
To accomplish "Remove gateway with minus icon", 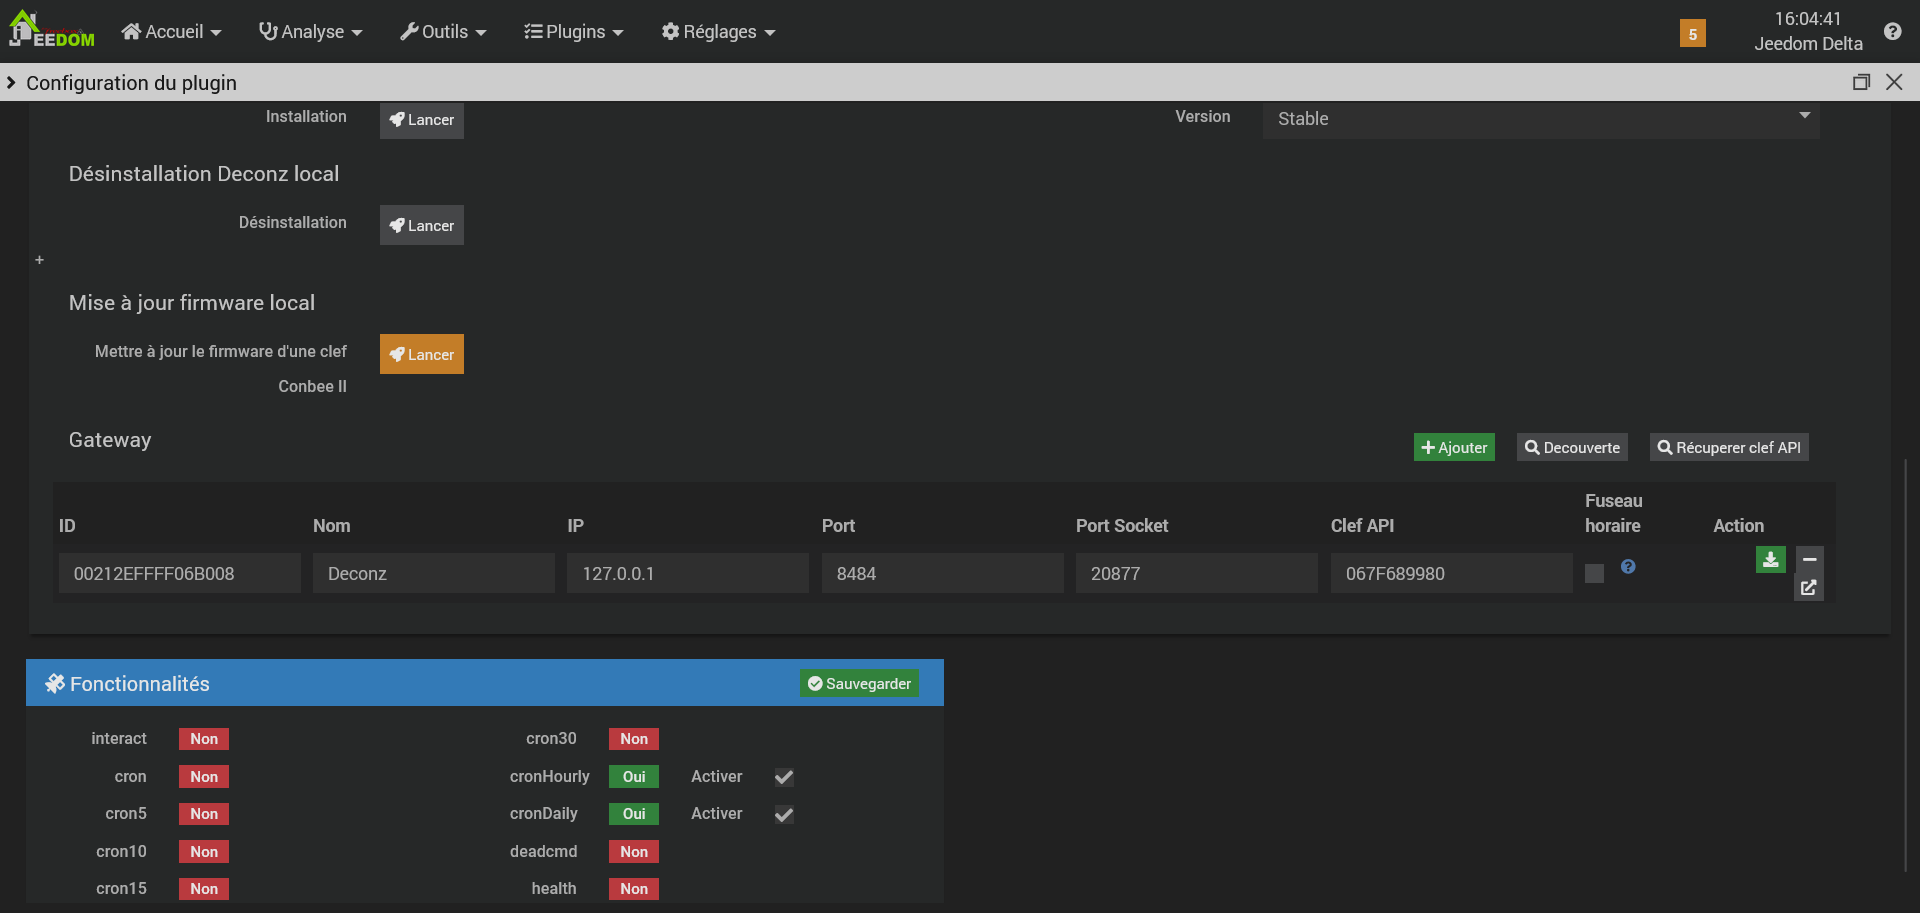I will click(x=1809, y=559).
